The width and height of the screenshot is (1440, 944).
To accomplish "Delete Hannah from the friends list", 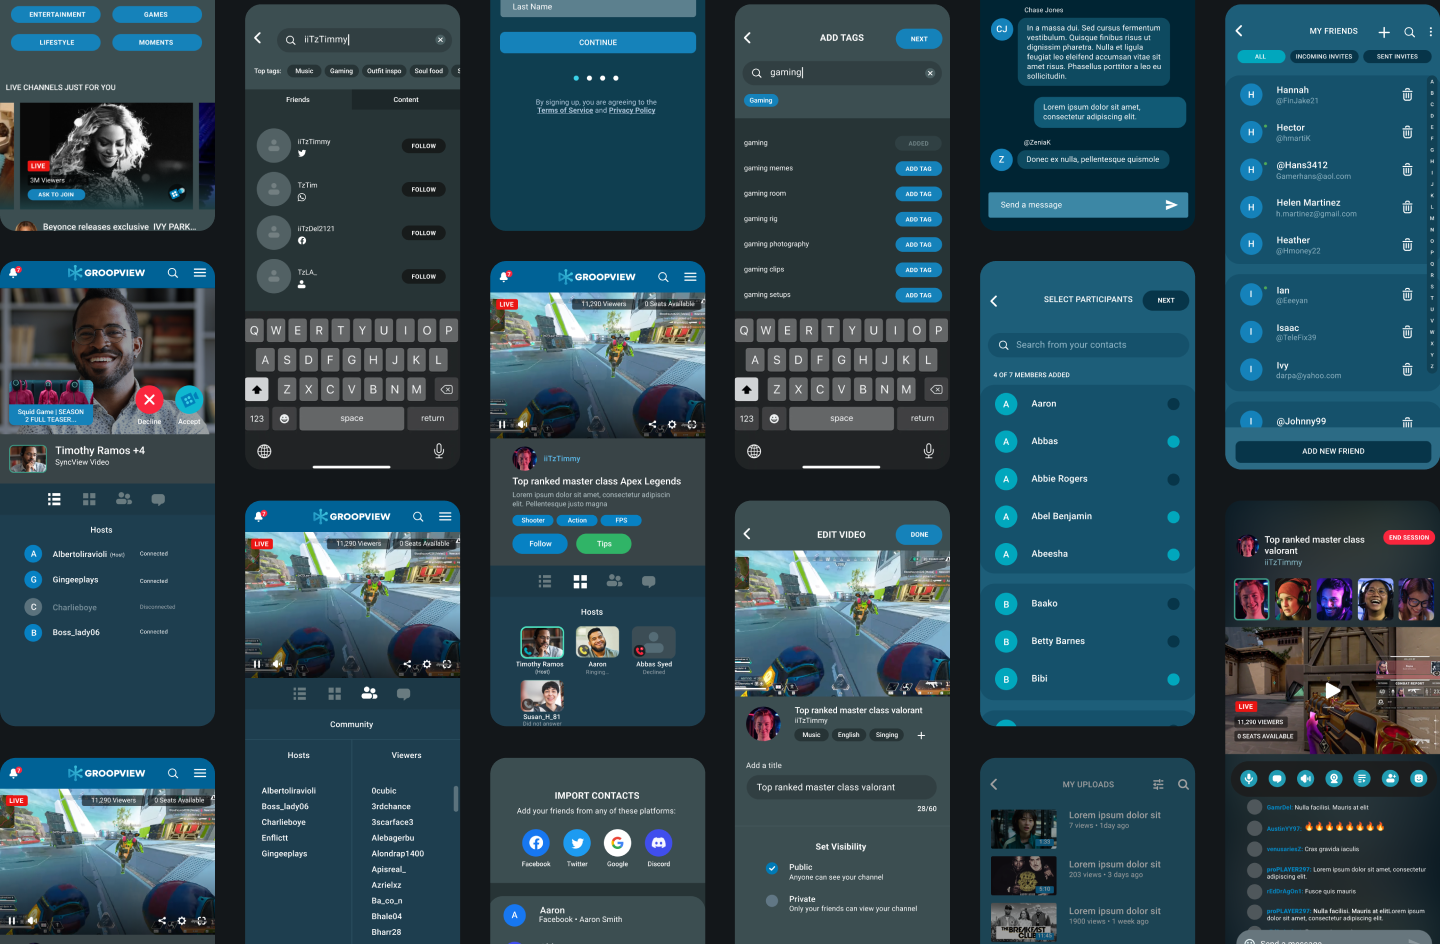I will (x=1406, y=95).
